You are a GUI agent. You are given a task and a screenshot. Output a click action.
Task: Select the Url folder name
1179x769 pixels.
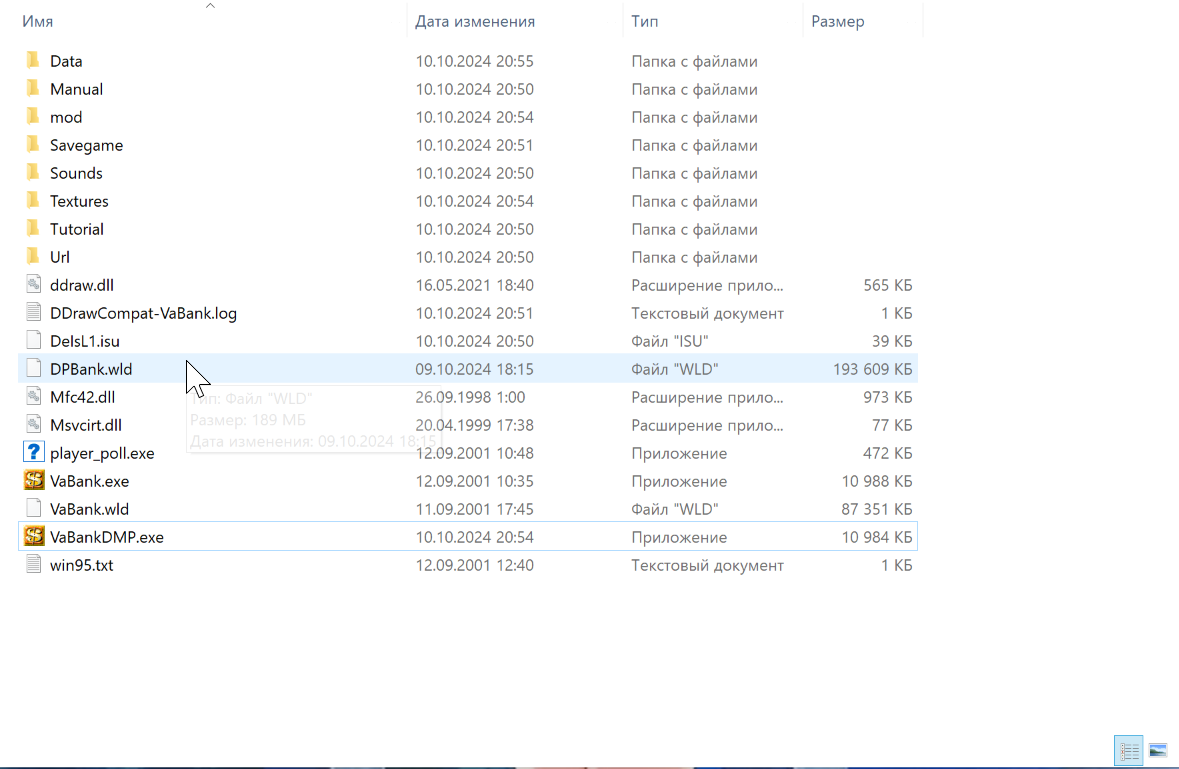pyautogui.click(x=59, y=257)
